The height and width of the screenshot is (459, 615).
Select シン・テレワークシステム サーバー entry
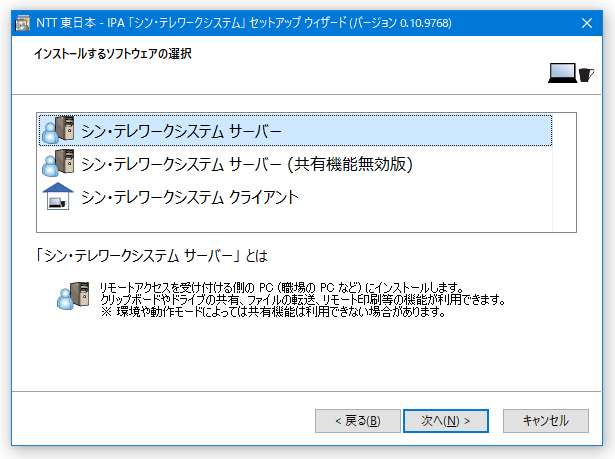point(295,131)
